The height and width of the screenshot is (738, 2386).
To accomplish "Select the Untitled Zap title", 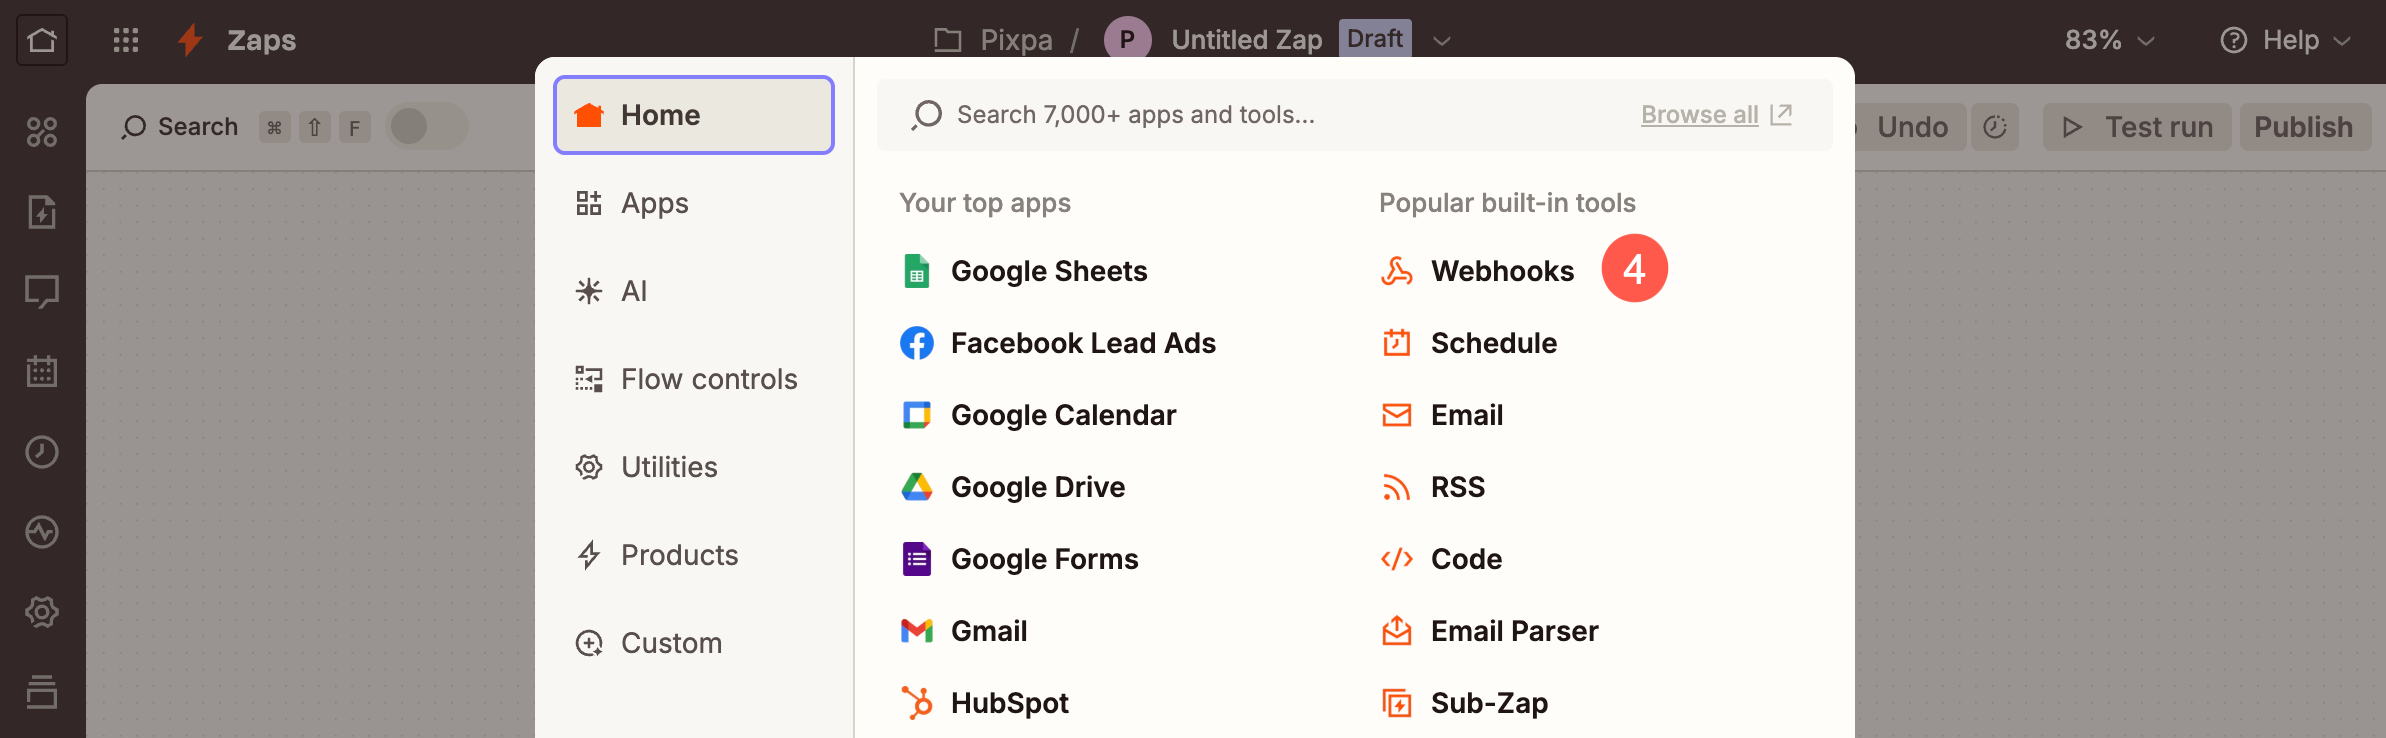I will pos(1246,40).
